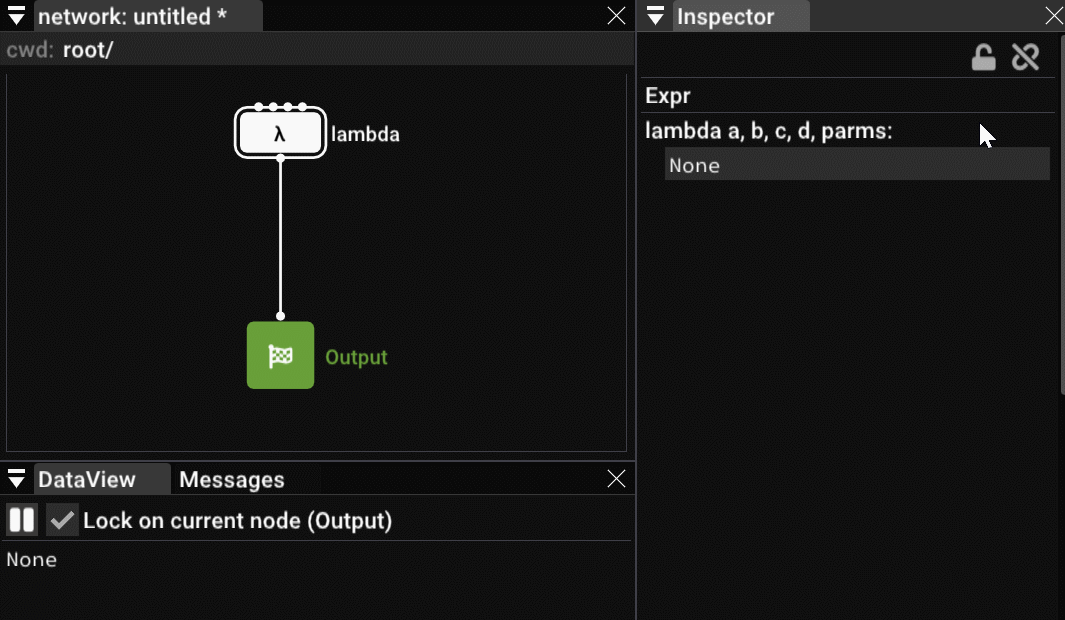
Task: Open the network panel dropdown triangle
Action: point(16,16)
